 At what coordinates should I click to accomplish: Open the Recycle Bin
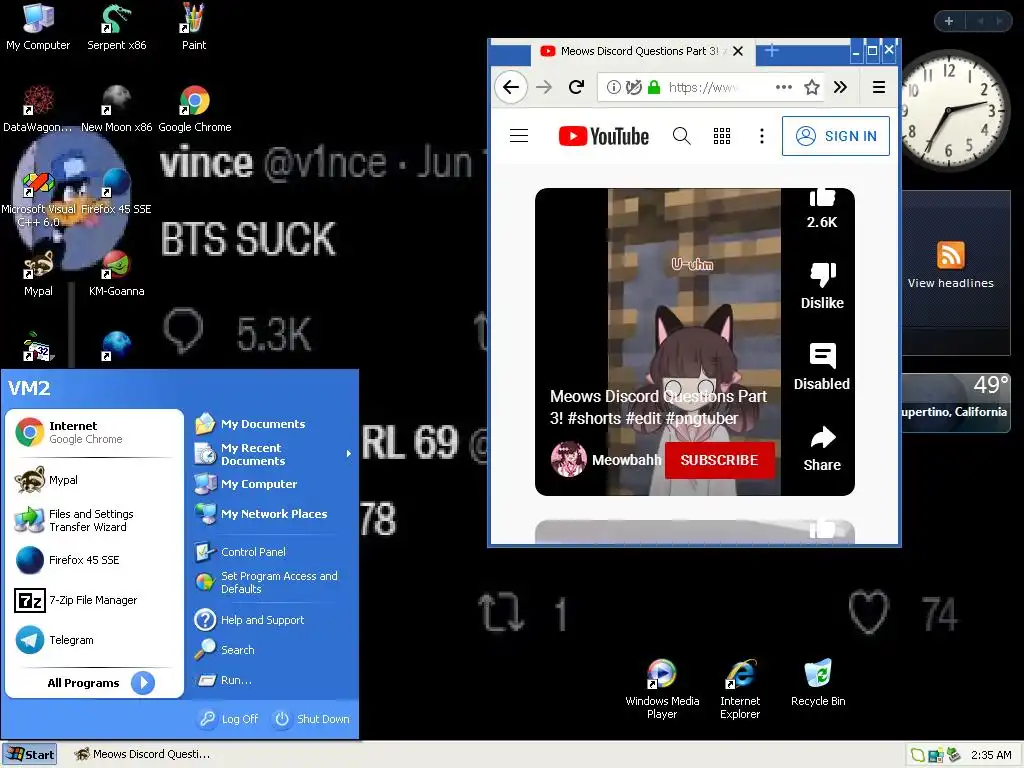[x=818, y=682]
